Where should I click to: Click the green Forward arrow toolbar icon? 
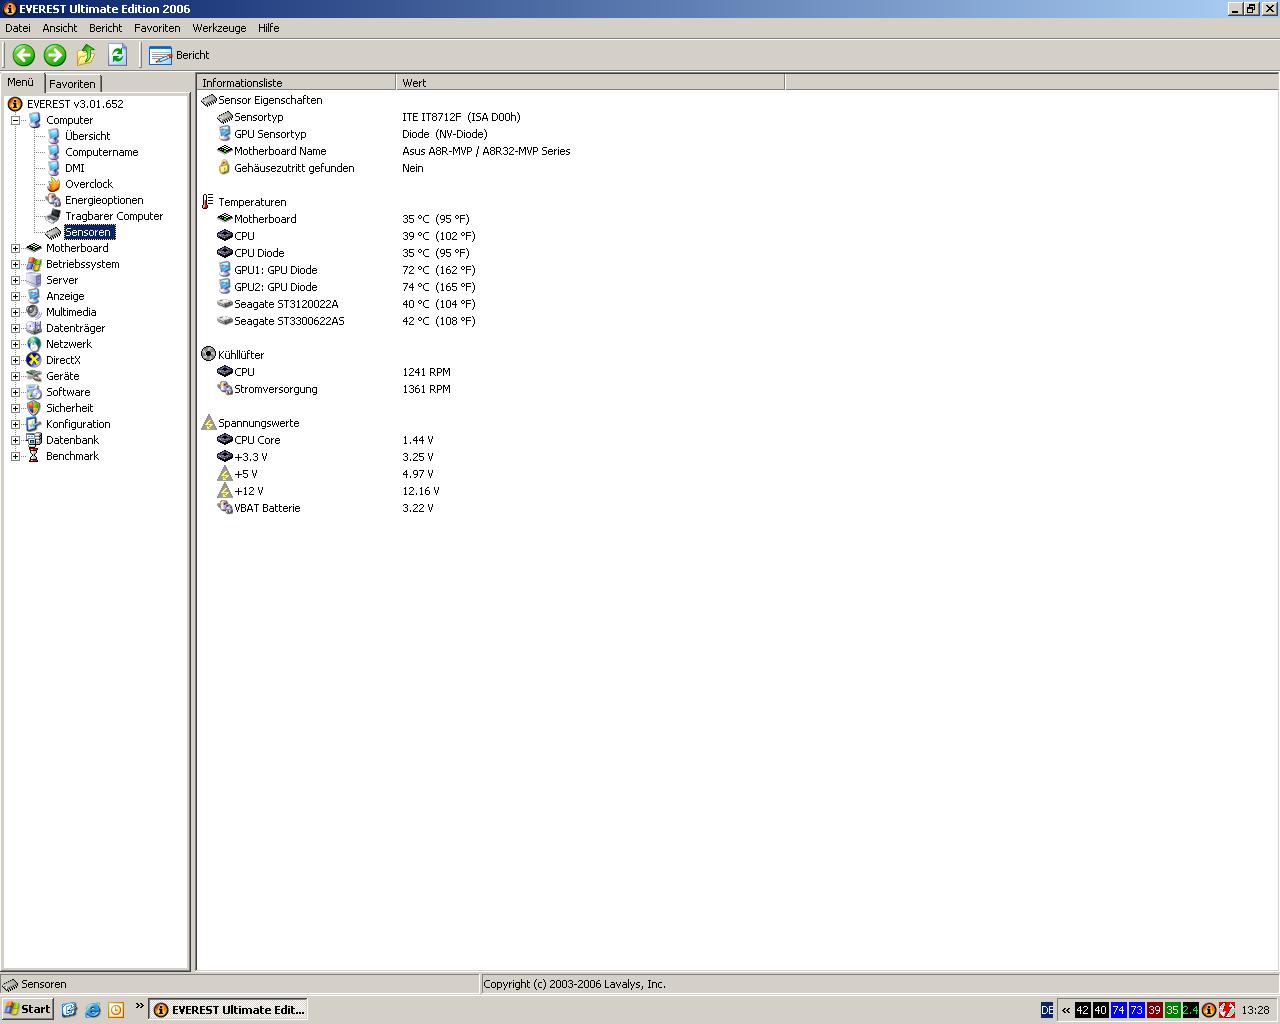[x=55, y=55]
